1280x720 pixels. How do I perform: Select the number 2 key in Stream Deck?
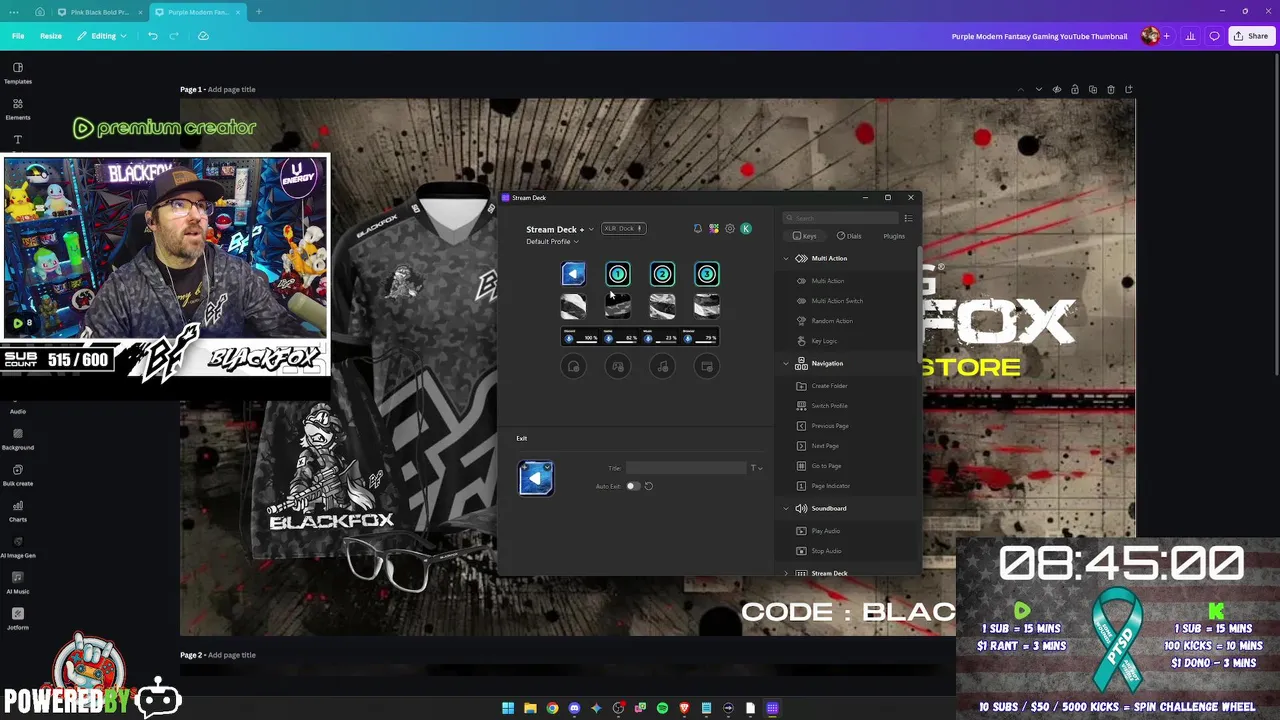click(x=662, y=274)
